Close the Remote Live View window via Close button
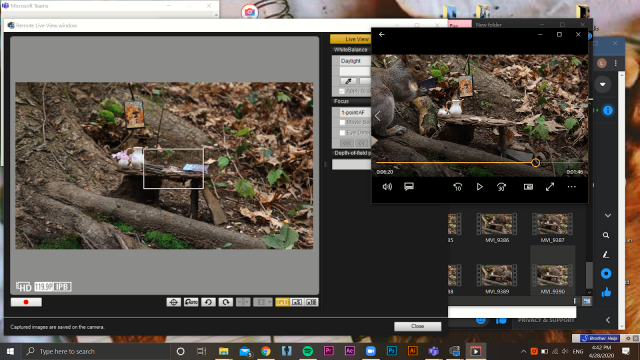Screen dimensions: 640x360 point(417,326)
